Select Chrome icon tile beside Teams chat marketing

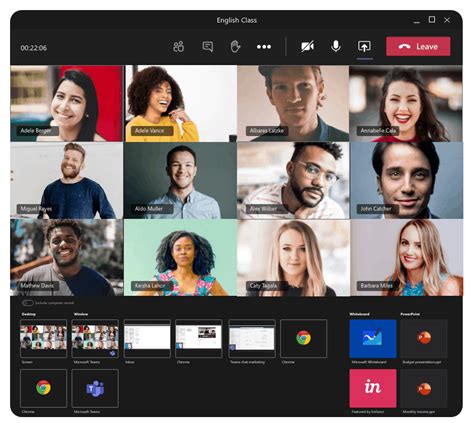pyautogui.click(x=304, y=338)
